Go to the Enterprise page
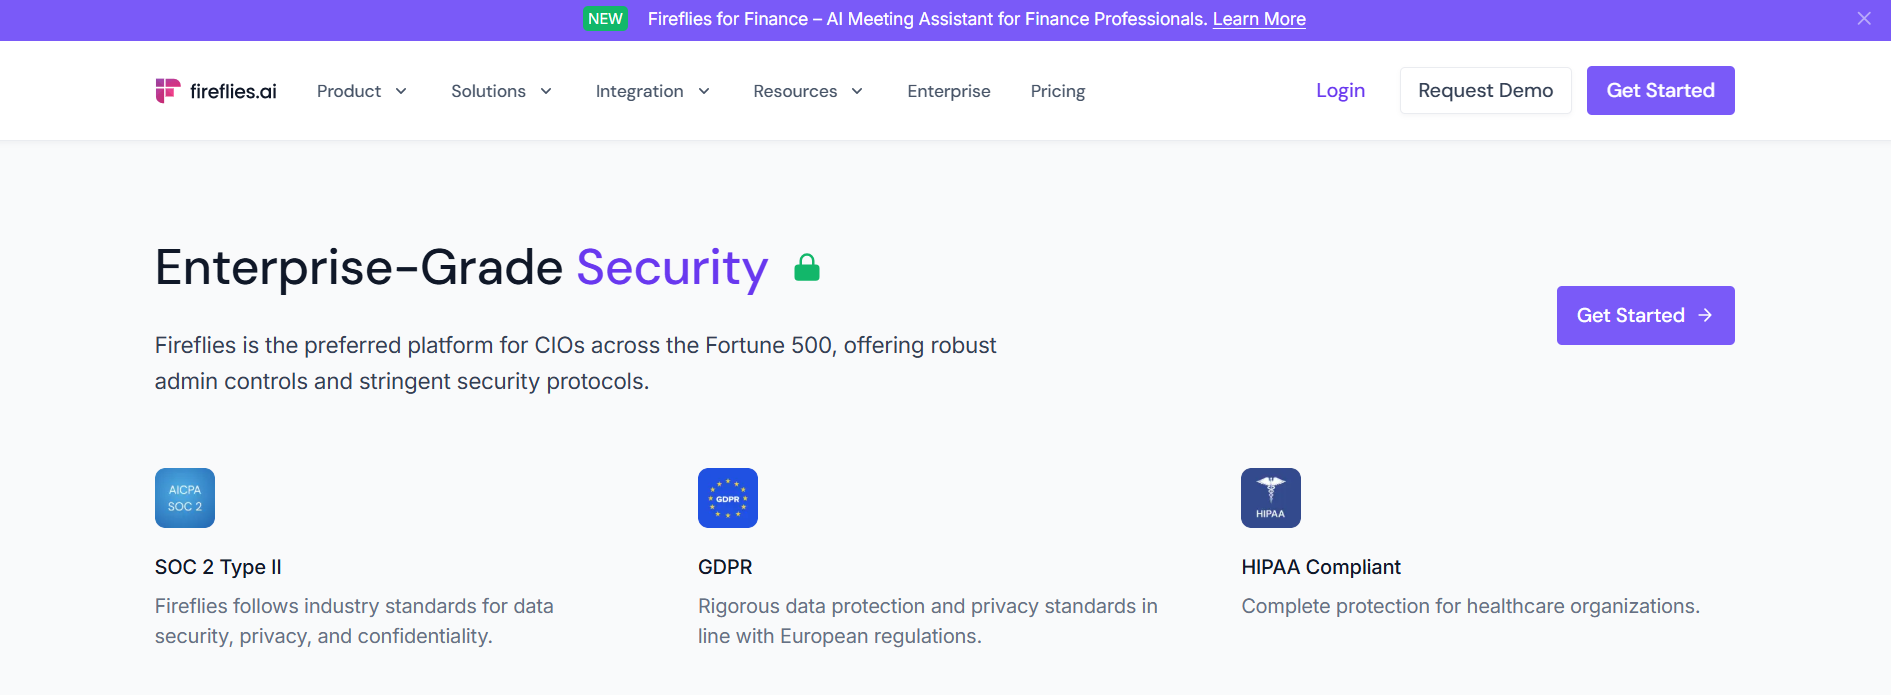This screenshot has width=1891, height=695. coord(949,91)
